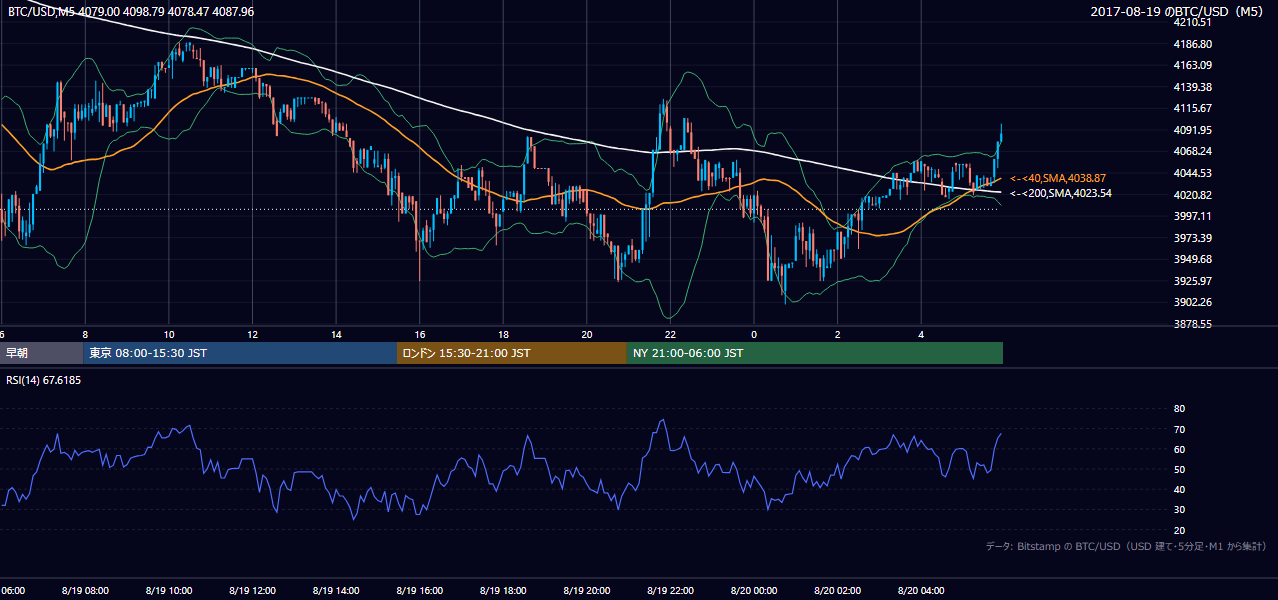Click the 8/19 08:00 date label

(x=85, y=591)
